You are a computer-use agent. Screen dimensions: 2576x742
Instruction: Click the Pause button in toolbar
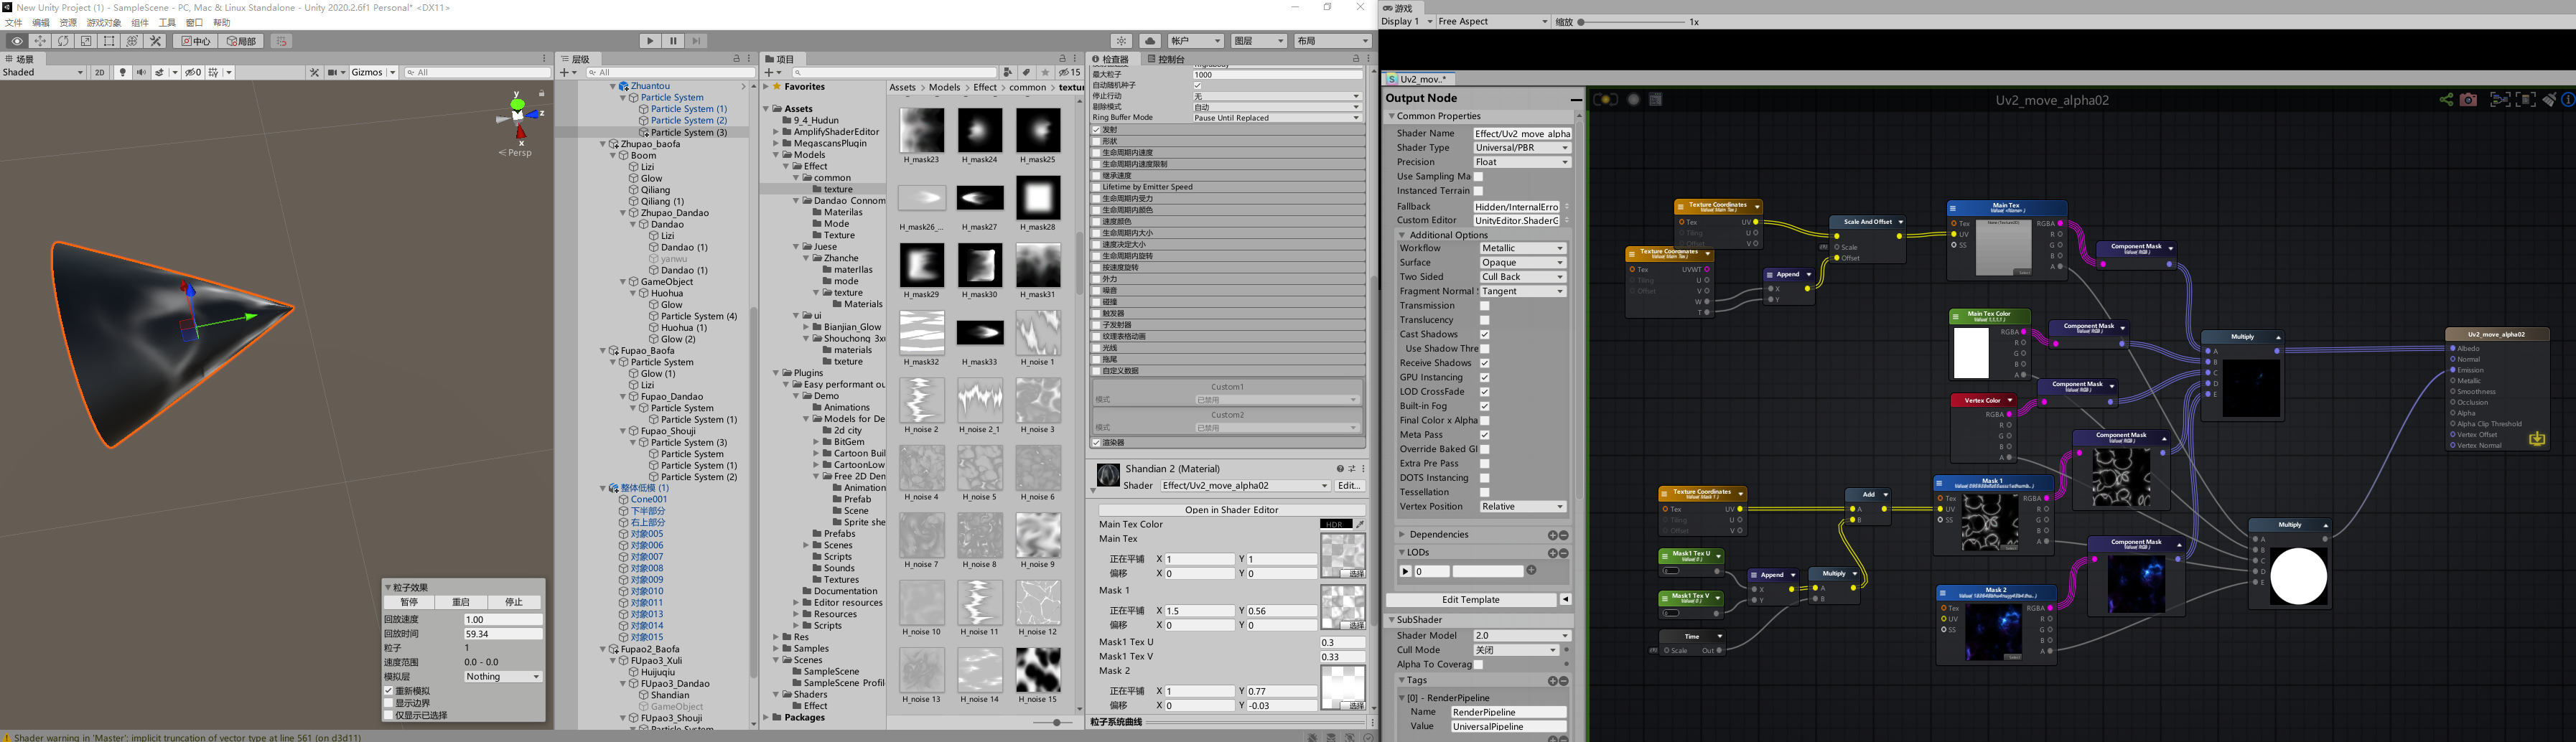673,41
